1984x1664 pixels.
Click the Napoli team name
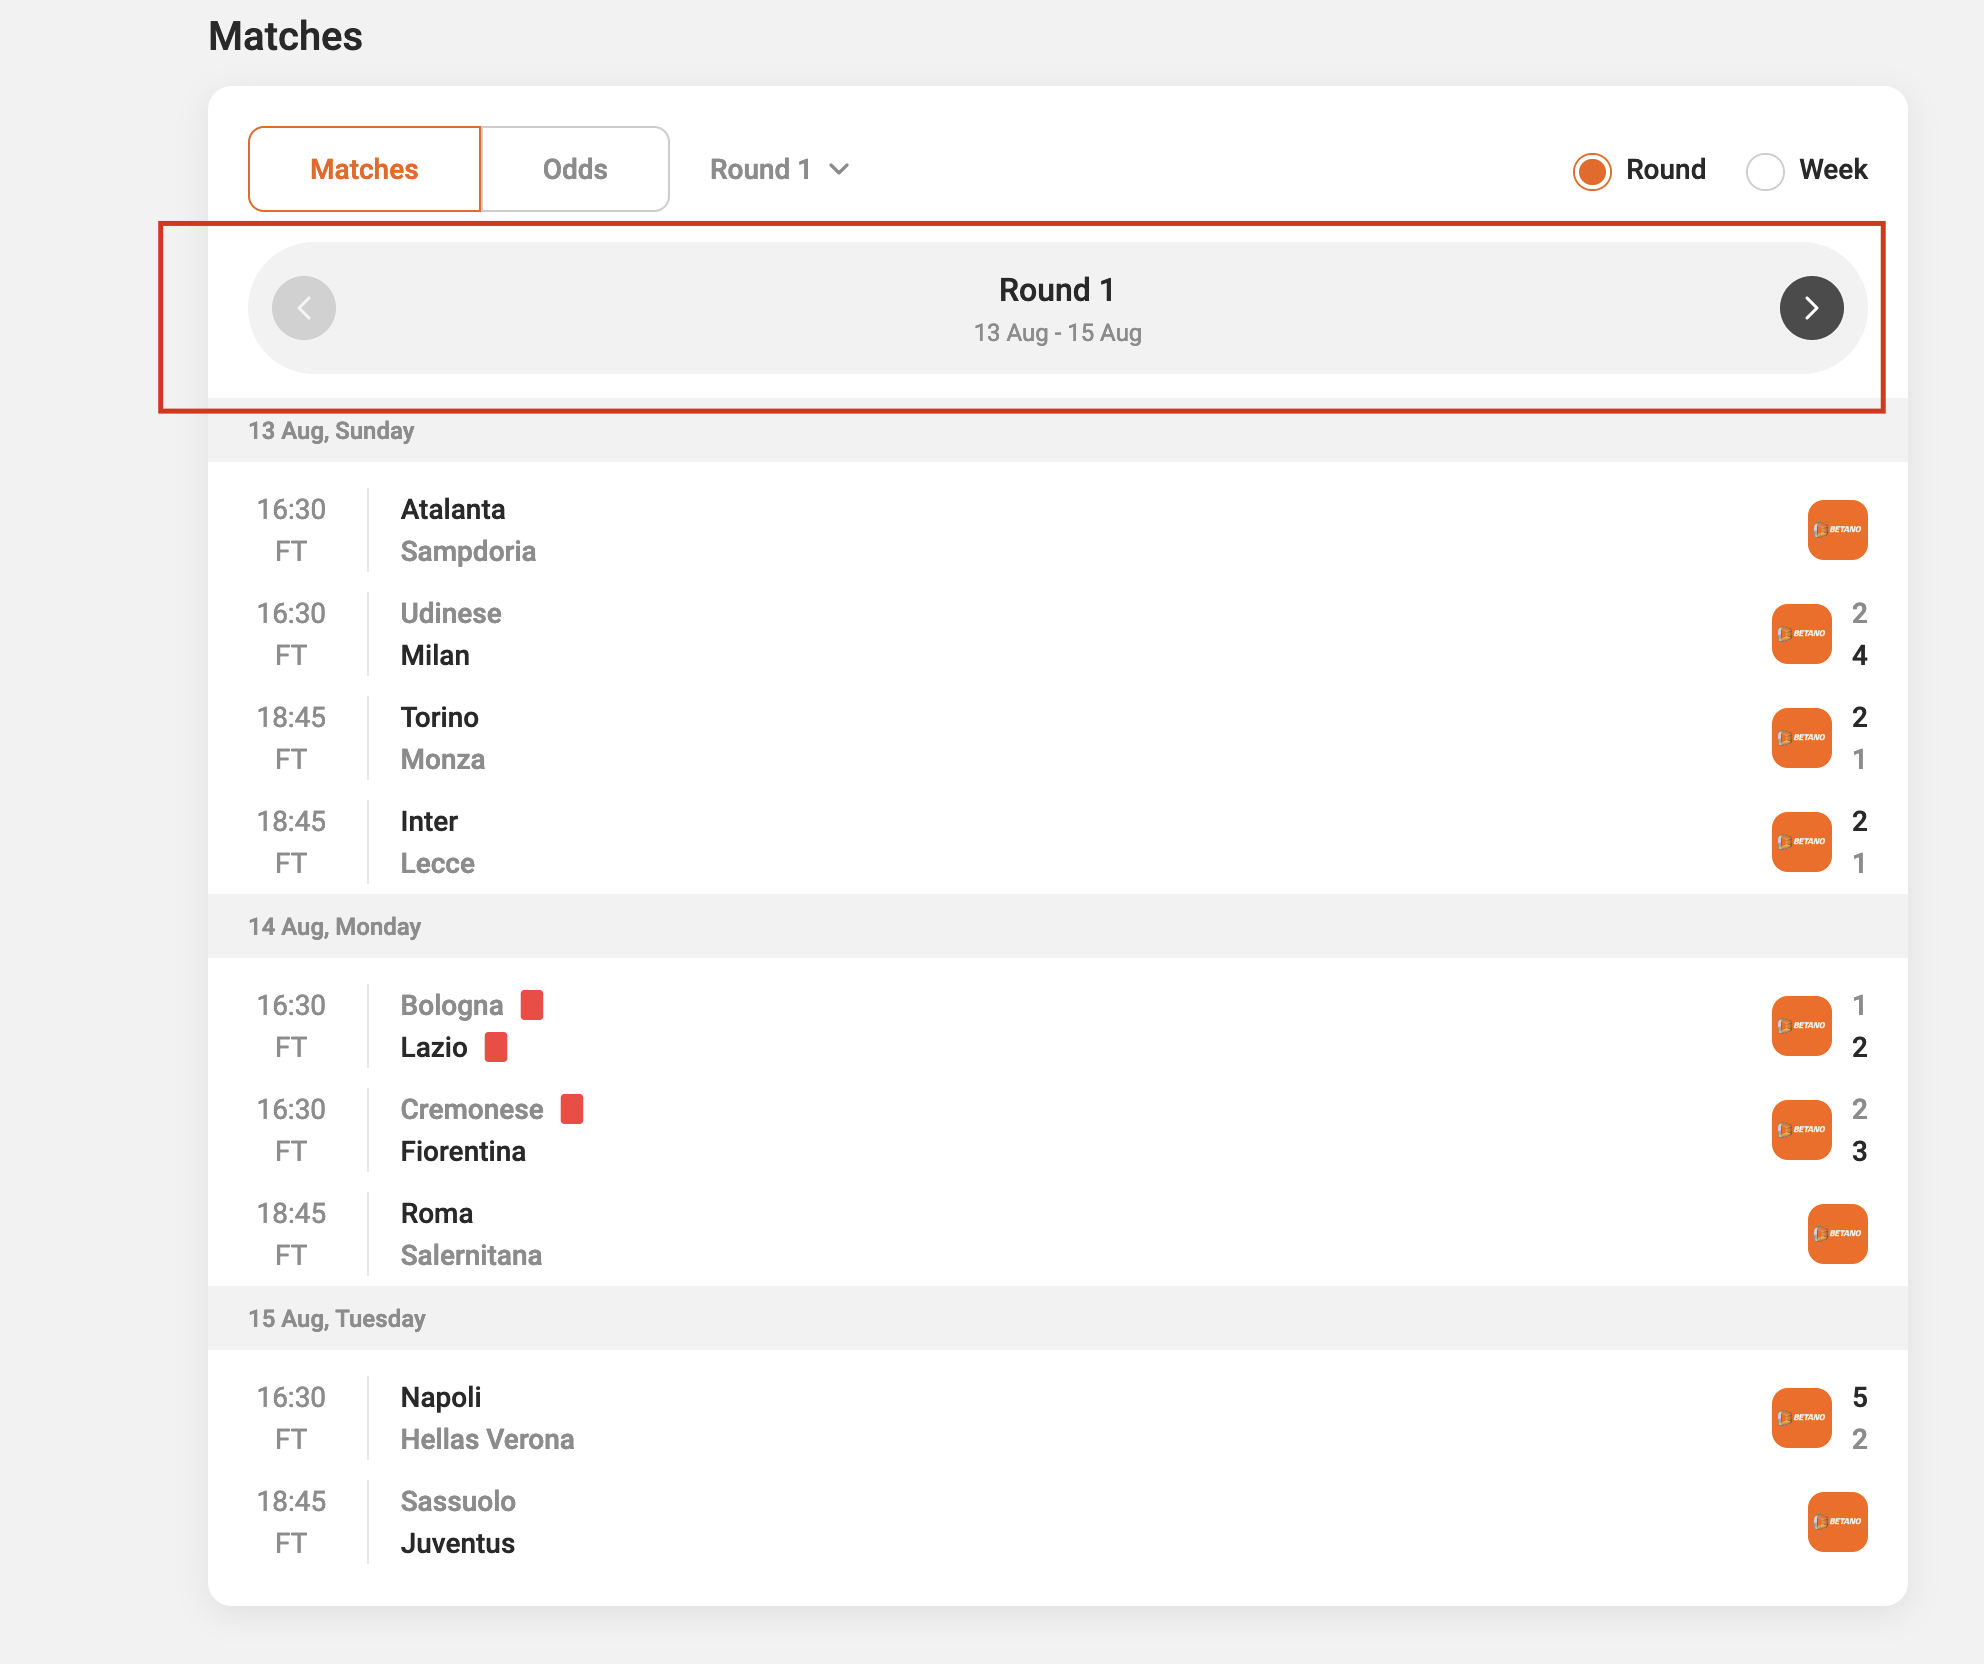point(440,1397)
